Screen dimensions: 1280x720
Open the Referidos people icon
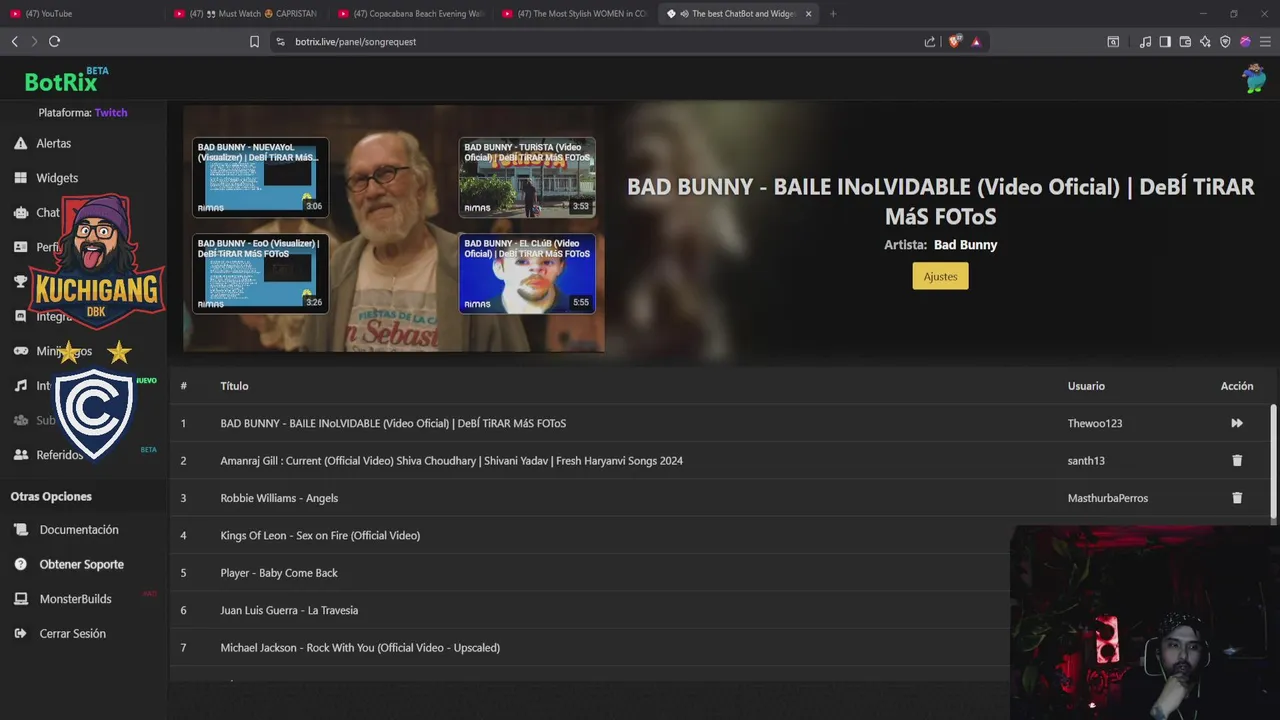[x=20, y=455]
